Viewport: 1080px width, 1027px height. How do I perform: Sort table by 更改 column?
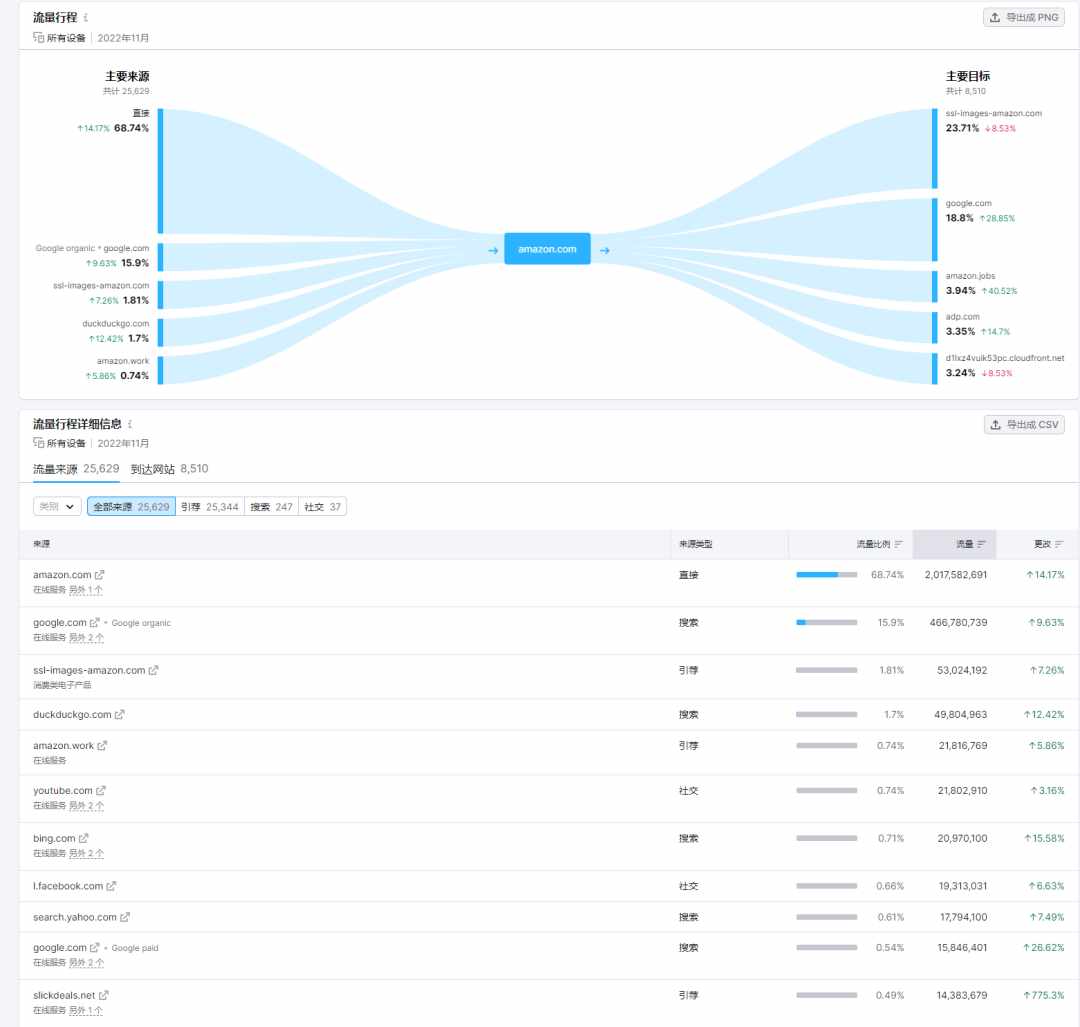coord(1048,544)
